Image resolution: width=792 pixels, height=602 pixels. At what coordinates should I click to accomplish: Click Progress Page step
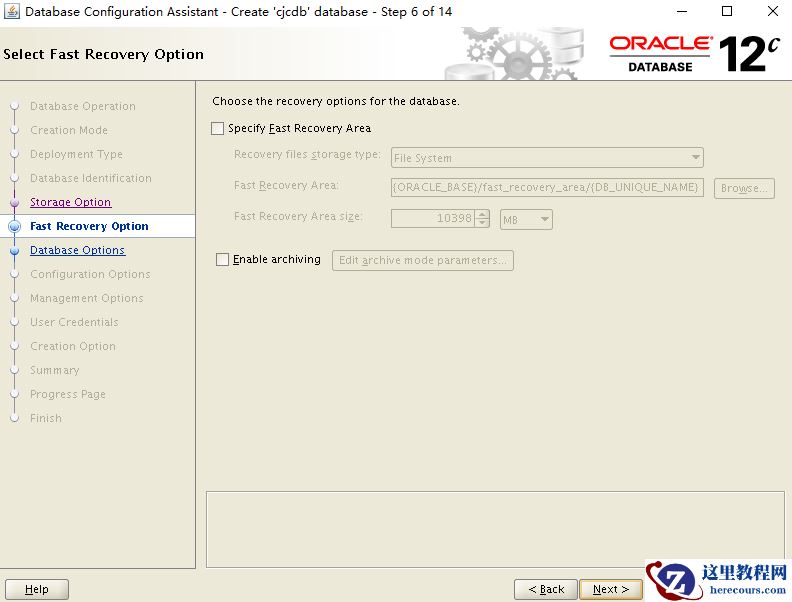(x=68, y=394)
